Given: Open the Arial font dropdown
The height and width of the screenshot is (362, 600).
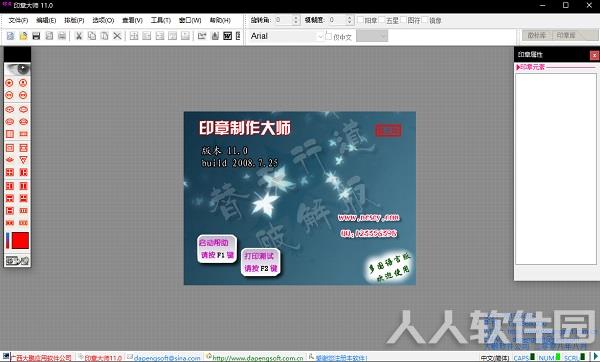Looking at the screenshot, I should pyautogui.click(x=320, y=36).
